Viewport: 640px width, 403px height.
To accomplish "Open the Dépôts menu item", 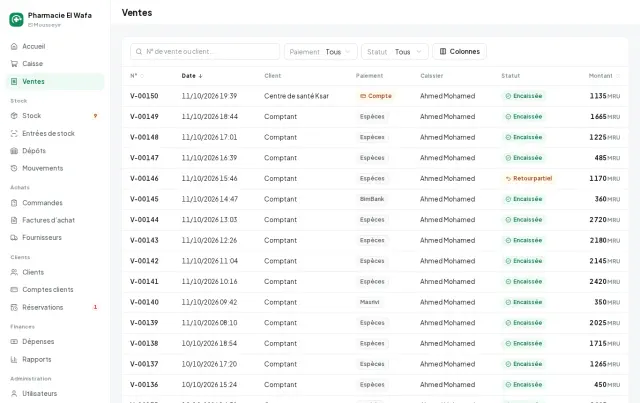I will (x=55, y=151).
